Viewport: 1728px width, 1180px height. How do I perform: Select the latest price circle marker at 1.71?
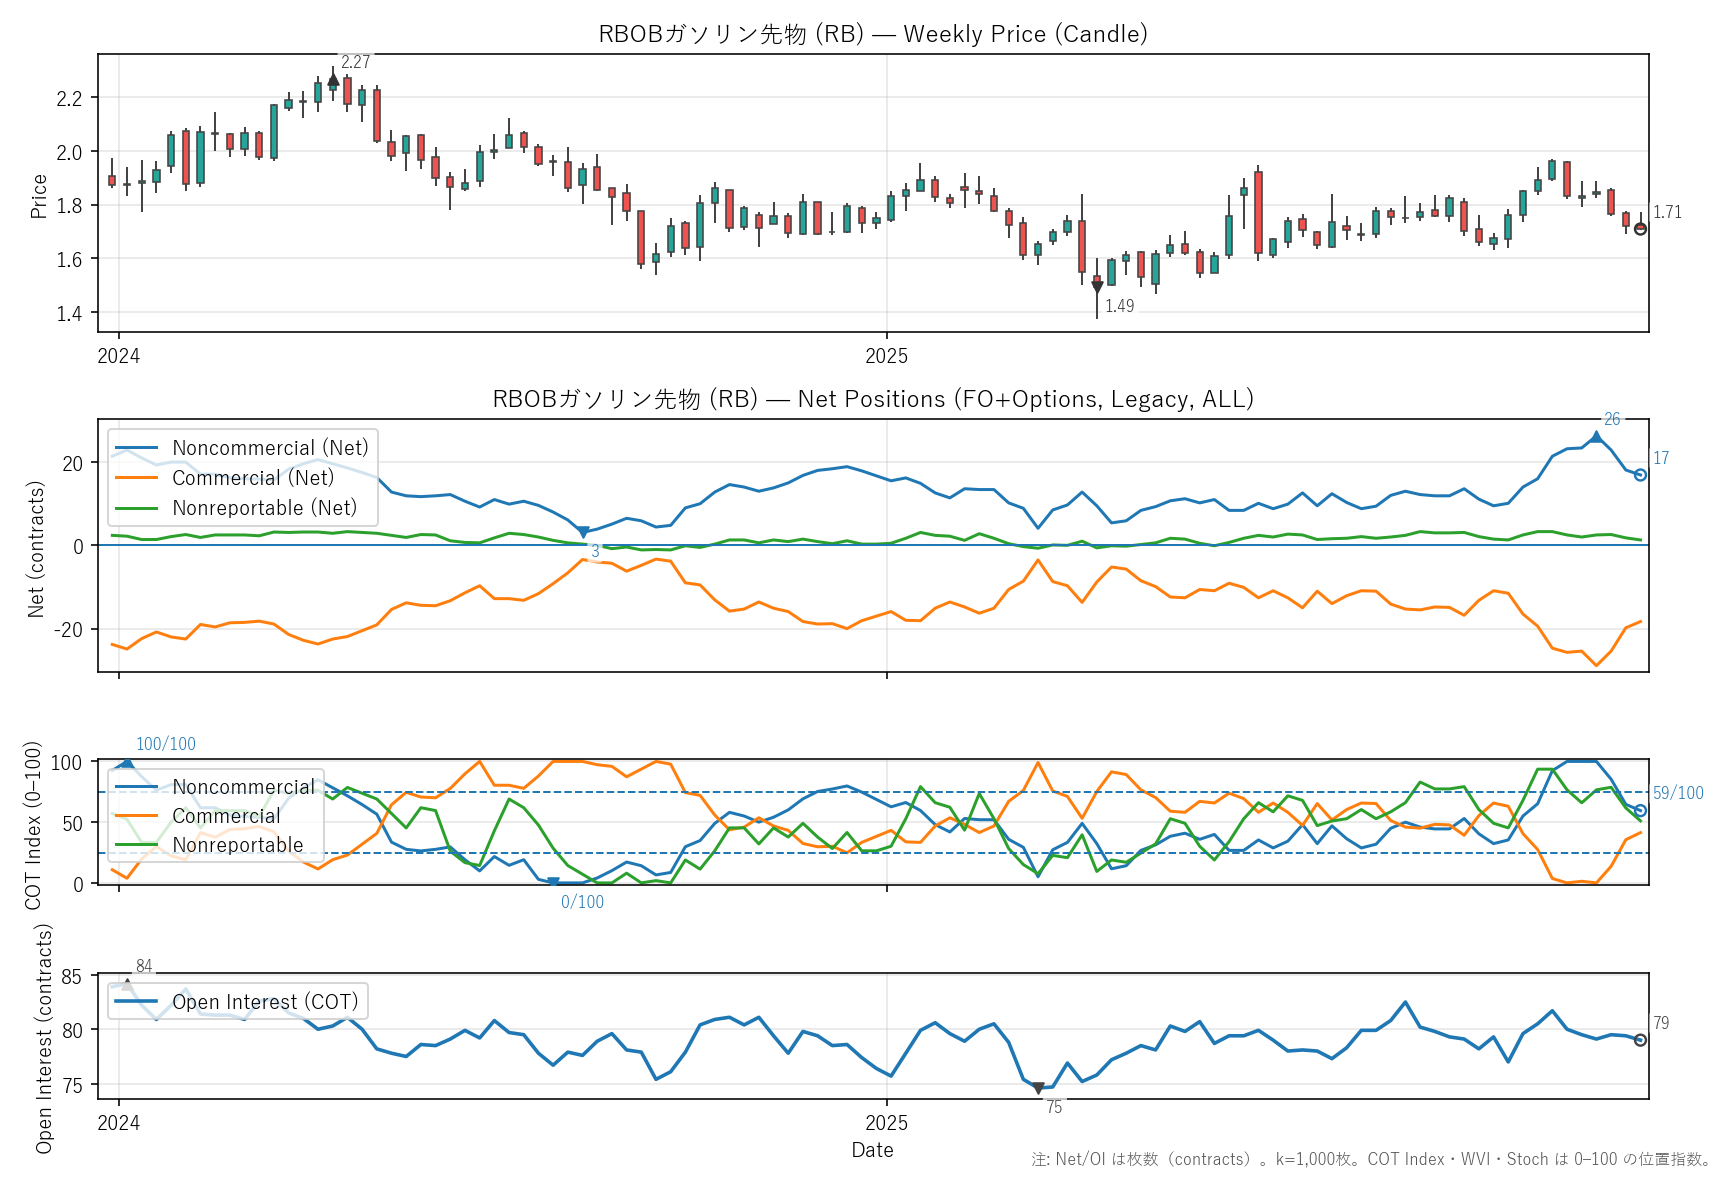(1640, 229)
